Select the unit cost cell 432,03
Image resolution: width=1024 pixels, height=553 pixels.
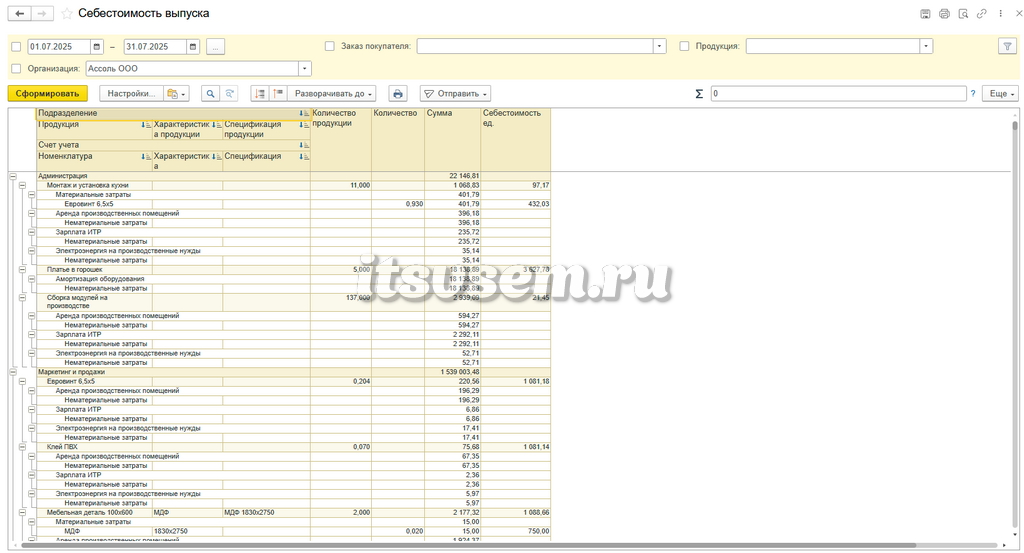pos(516,204)
